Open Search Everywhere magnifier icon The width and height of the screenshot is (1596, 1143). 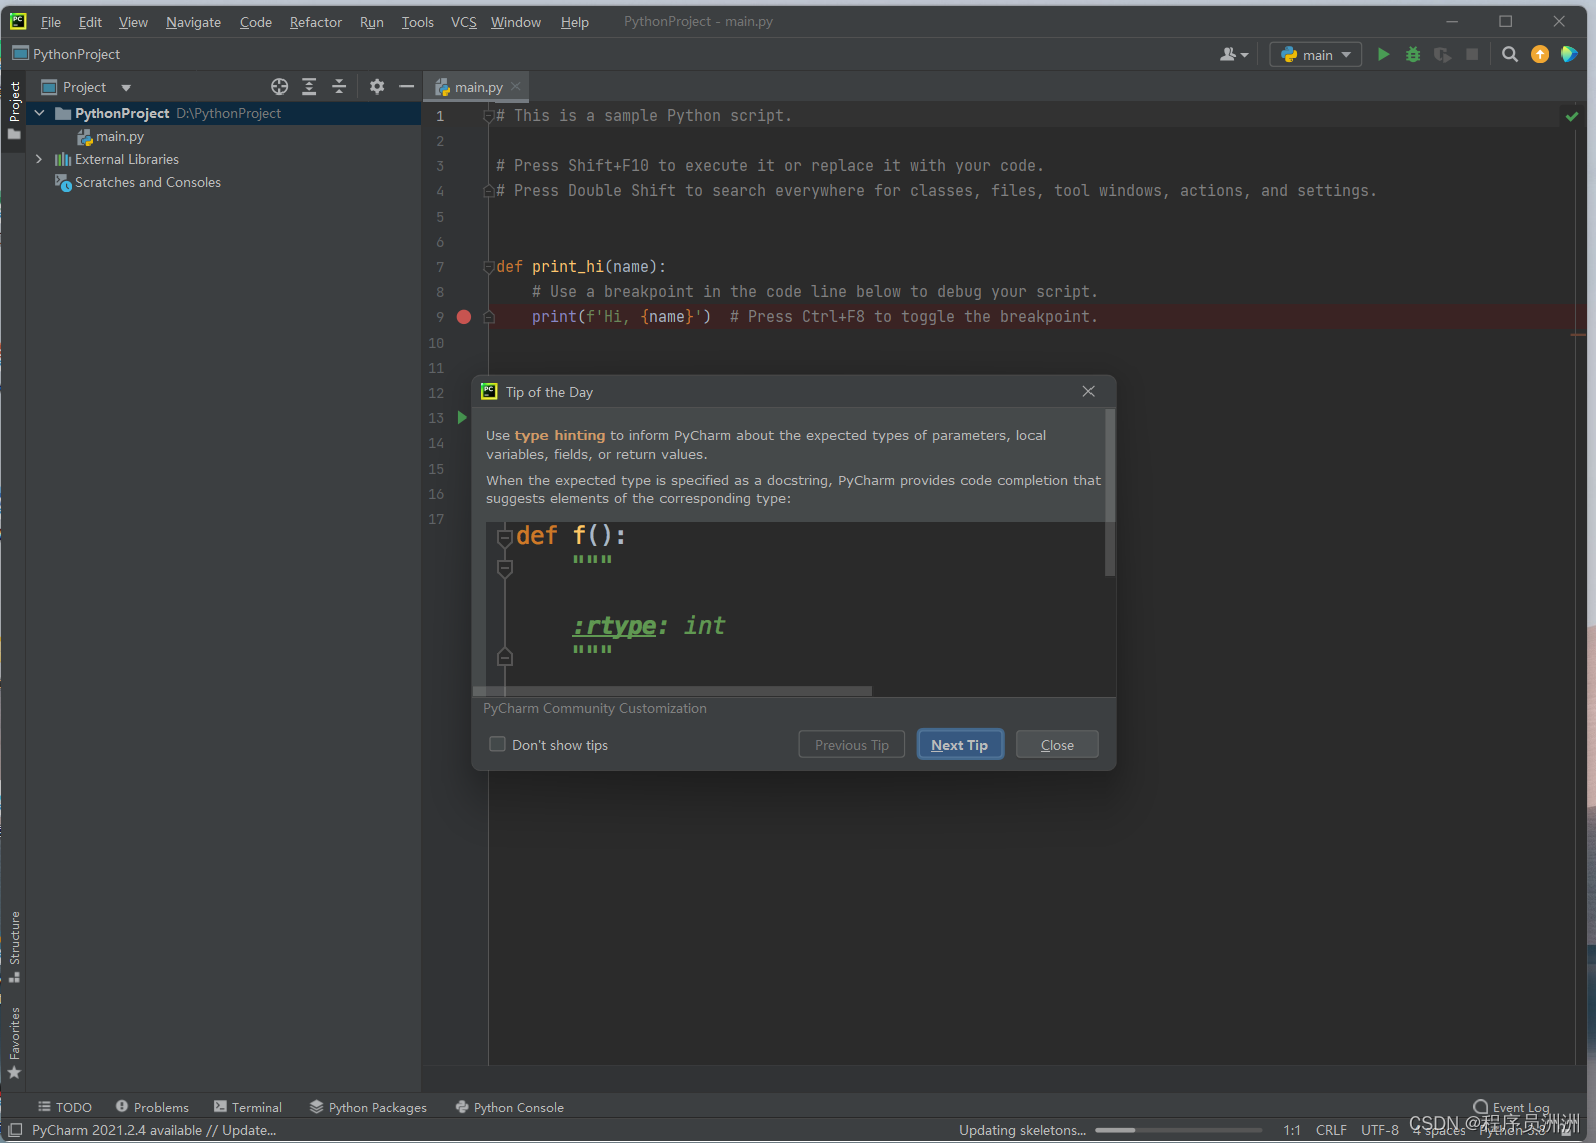1510,55
